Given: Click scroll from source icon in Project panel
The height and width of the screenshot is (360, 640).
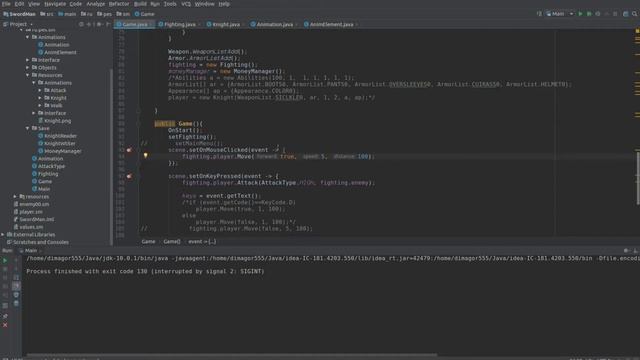Looking at the screenshot, I should 81,24.
